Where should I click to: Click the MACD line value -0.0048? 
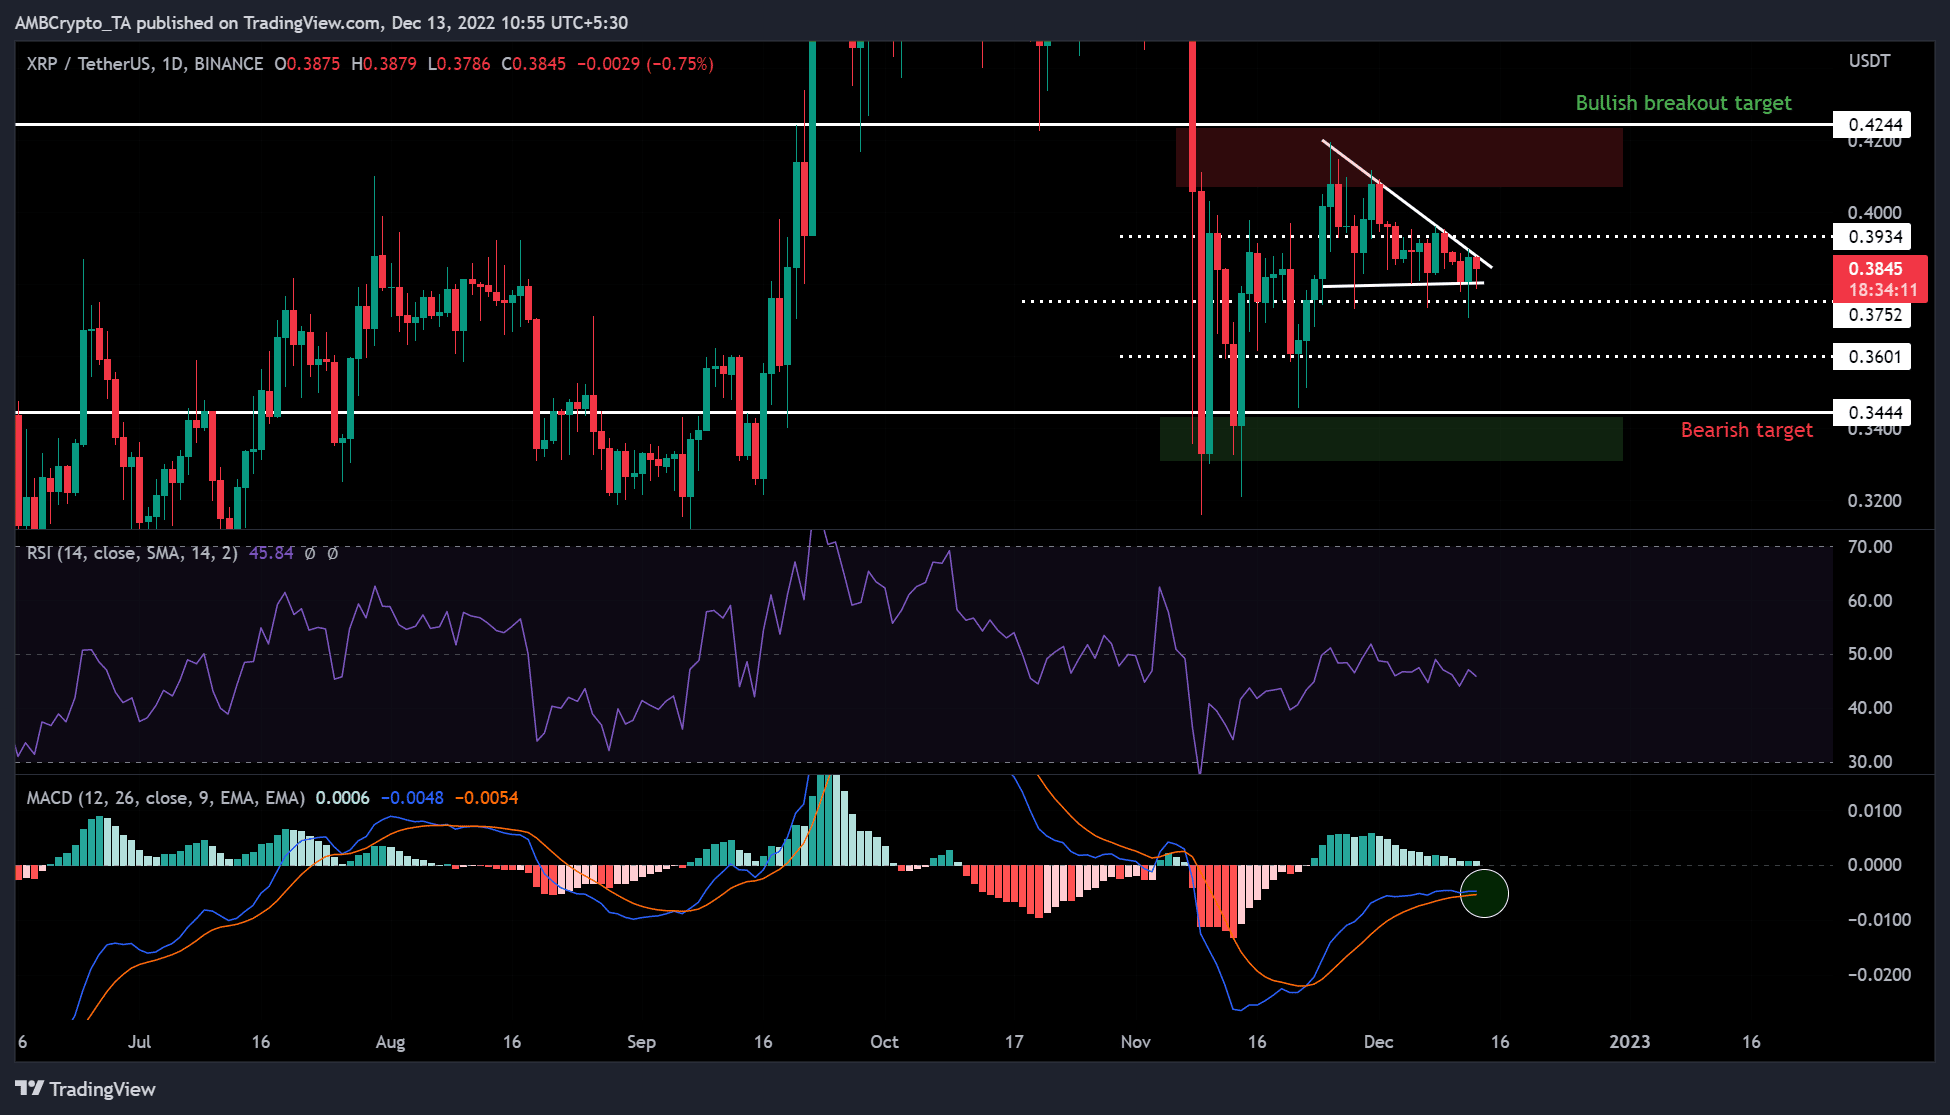pyautogui.click(x=411, y=798)
